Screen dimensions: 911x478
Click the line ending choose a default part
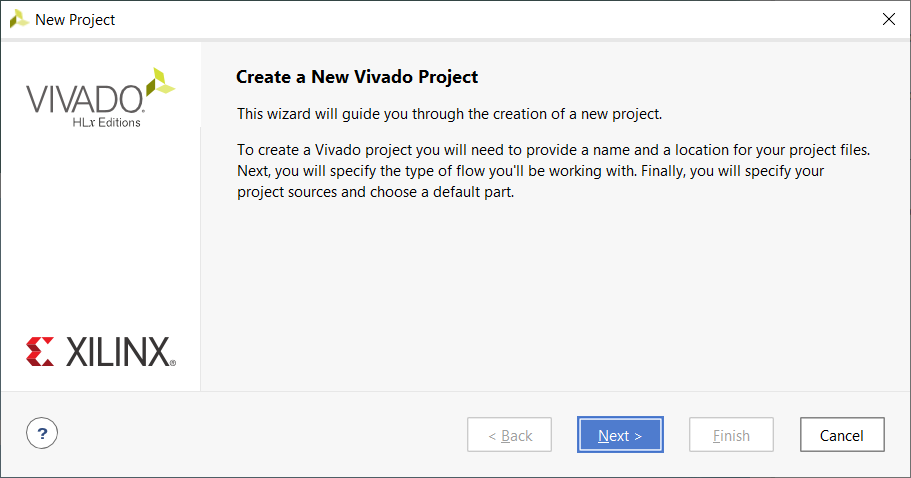375,192
